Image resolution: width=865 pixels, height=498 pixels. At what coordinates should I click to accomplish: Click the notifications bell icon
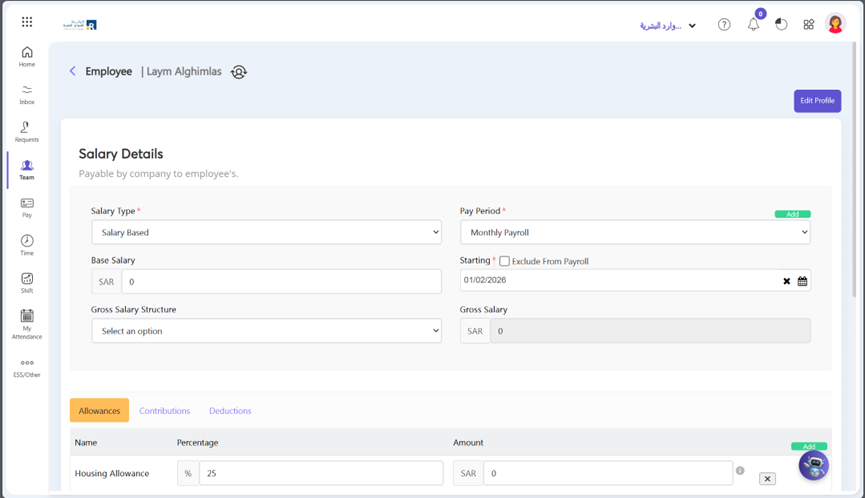point(753,25)
